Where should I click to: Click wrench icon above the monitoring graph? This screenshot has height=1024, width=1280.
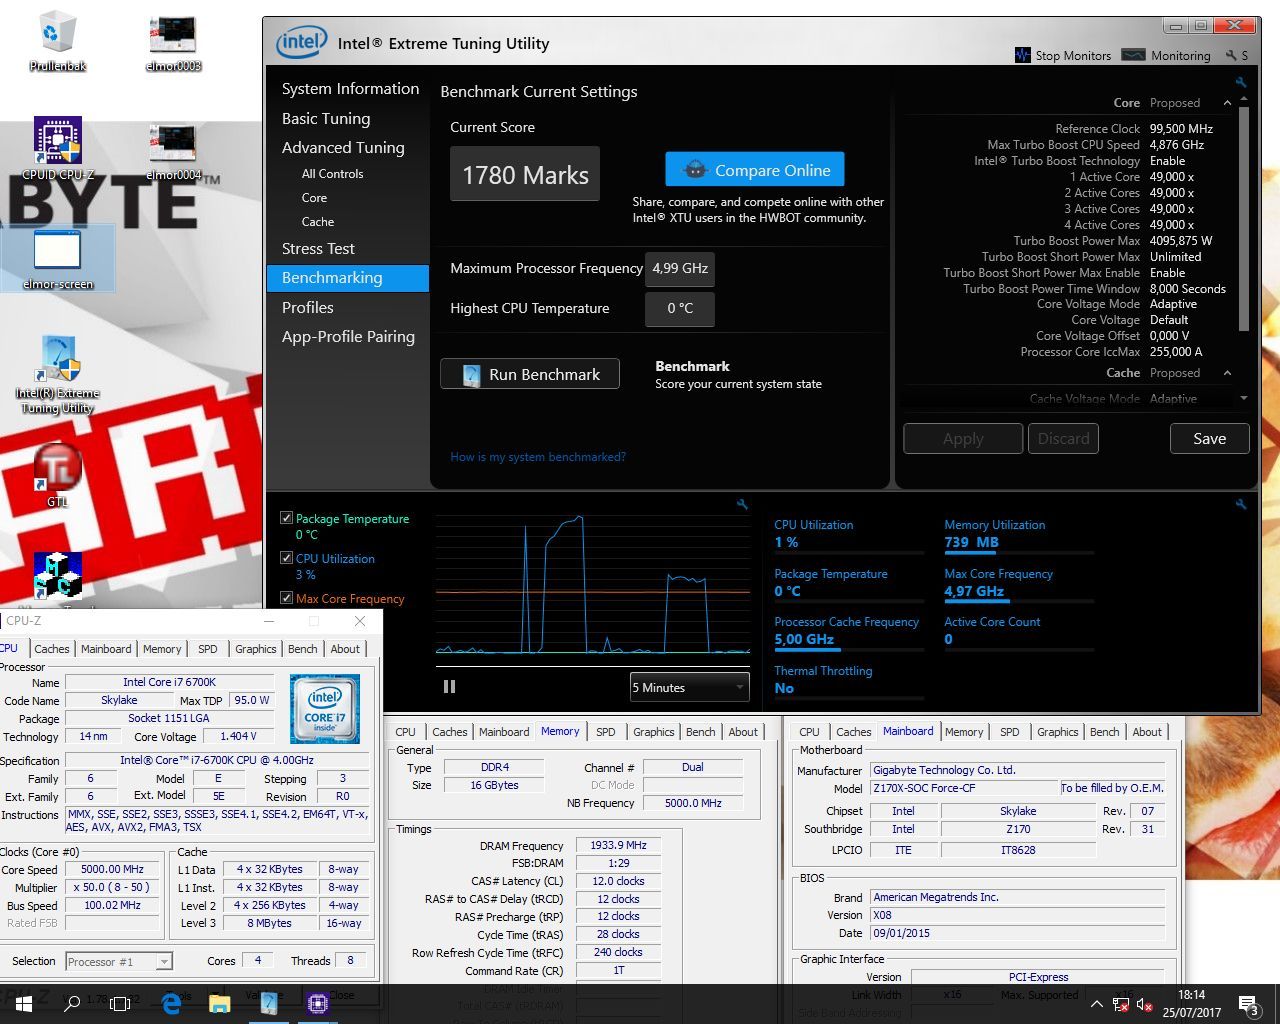742,505
